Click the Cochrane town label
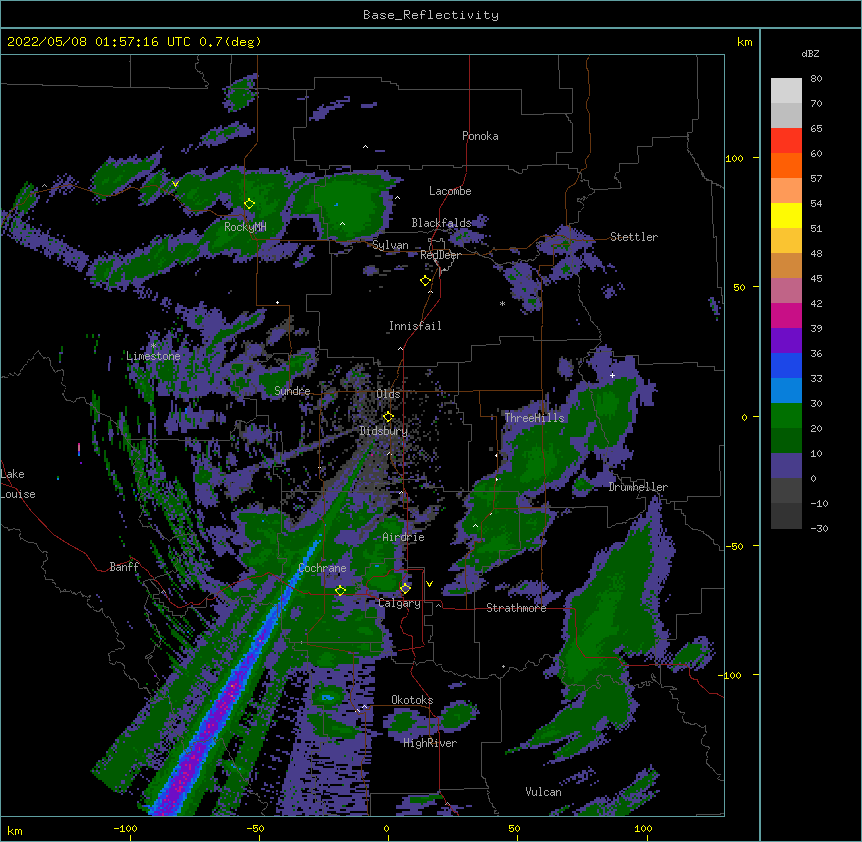This screenshot has height=842, width=862. (x=322, y=568)
